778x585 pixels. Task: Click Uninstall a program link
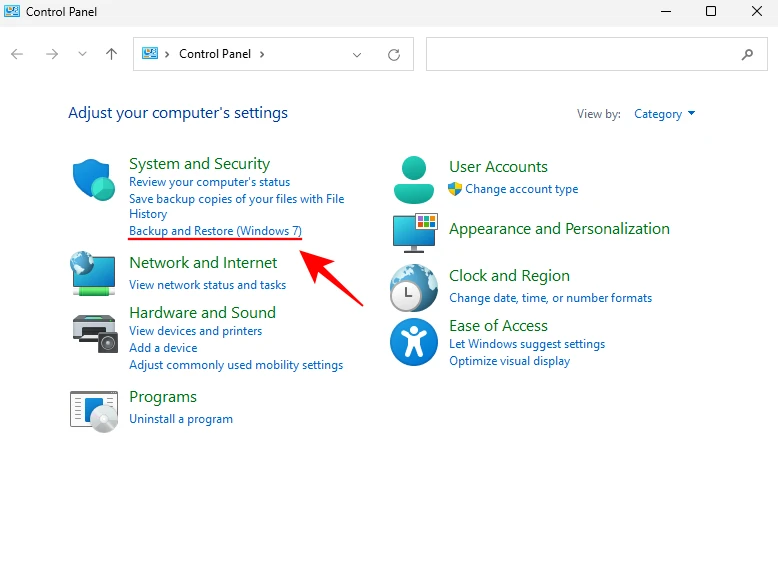pyautogui.click(x=181, y=419)
